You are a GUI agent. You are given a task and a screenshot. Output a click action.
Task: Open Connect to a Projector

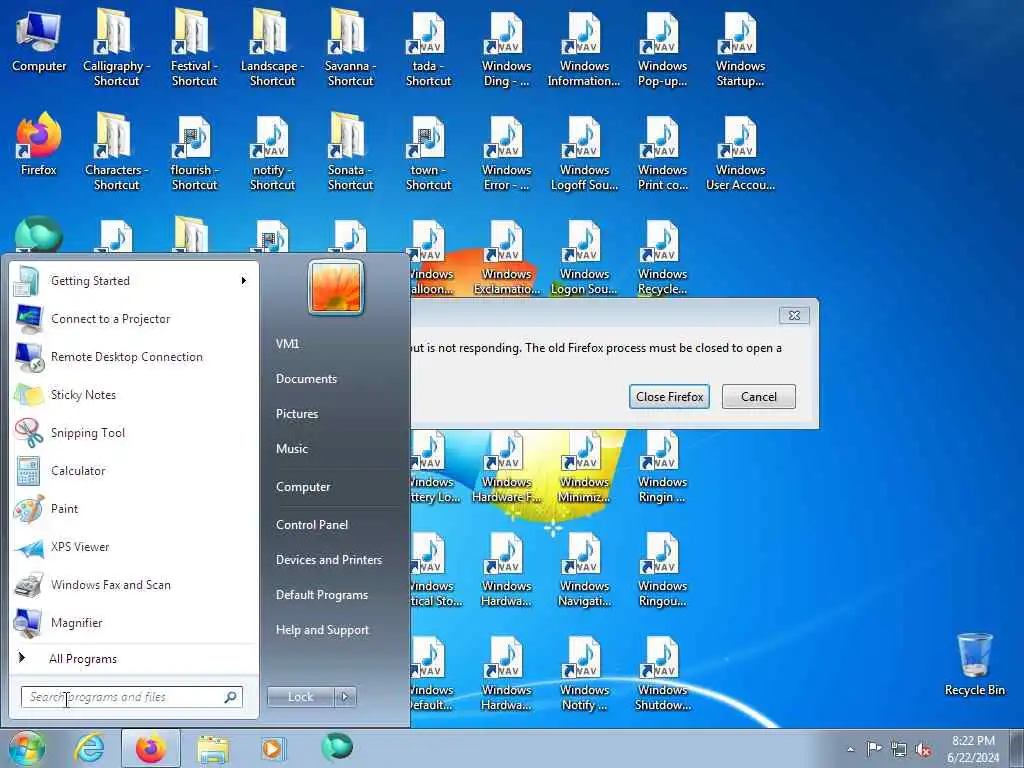(134, 319)
